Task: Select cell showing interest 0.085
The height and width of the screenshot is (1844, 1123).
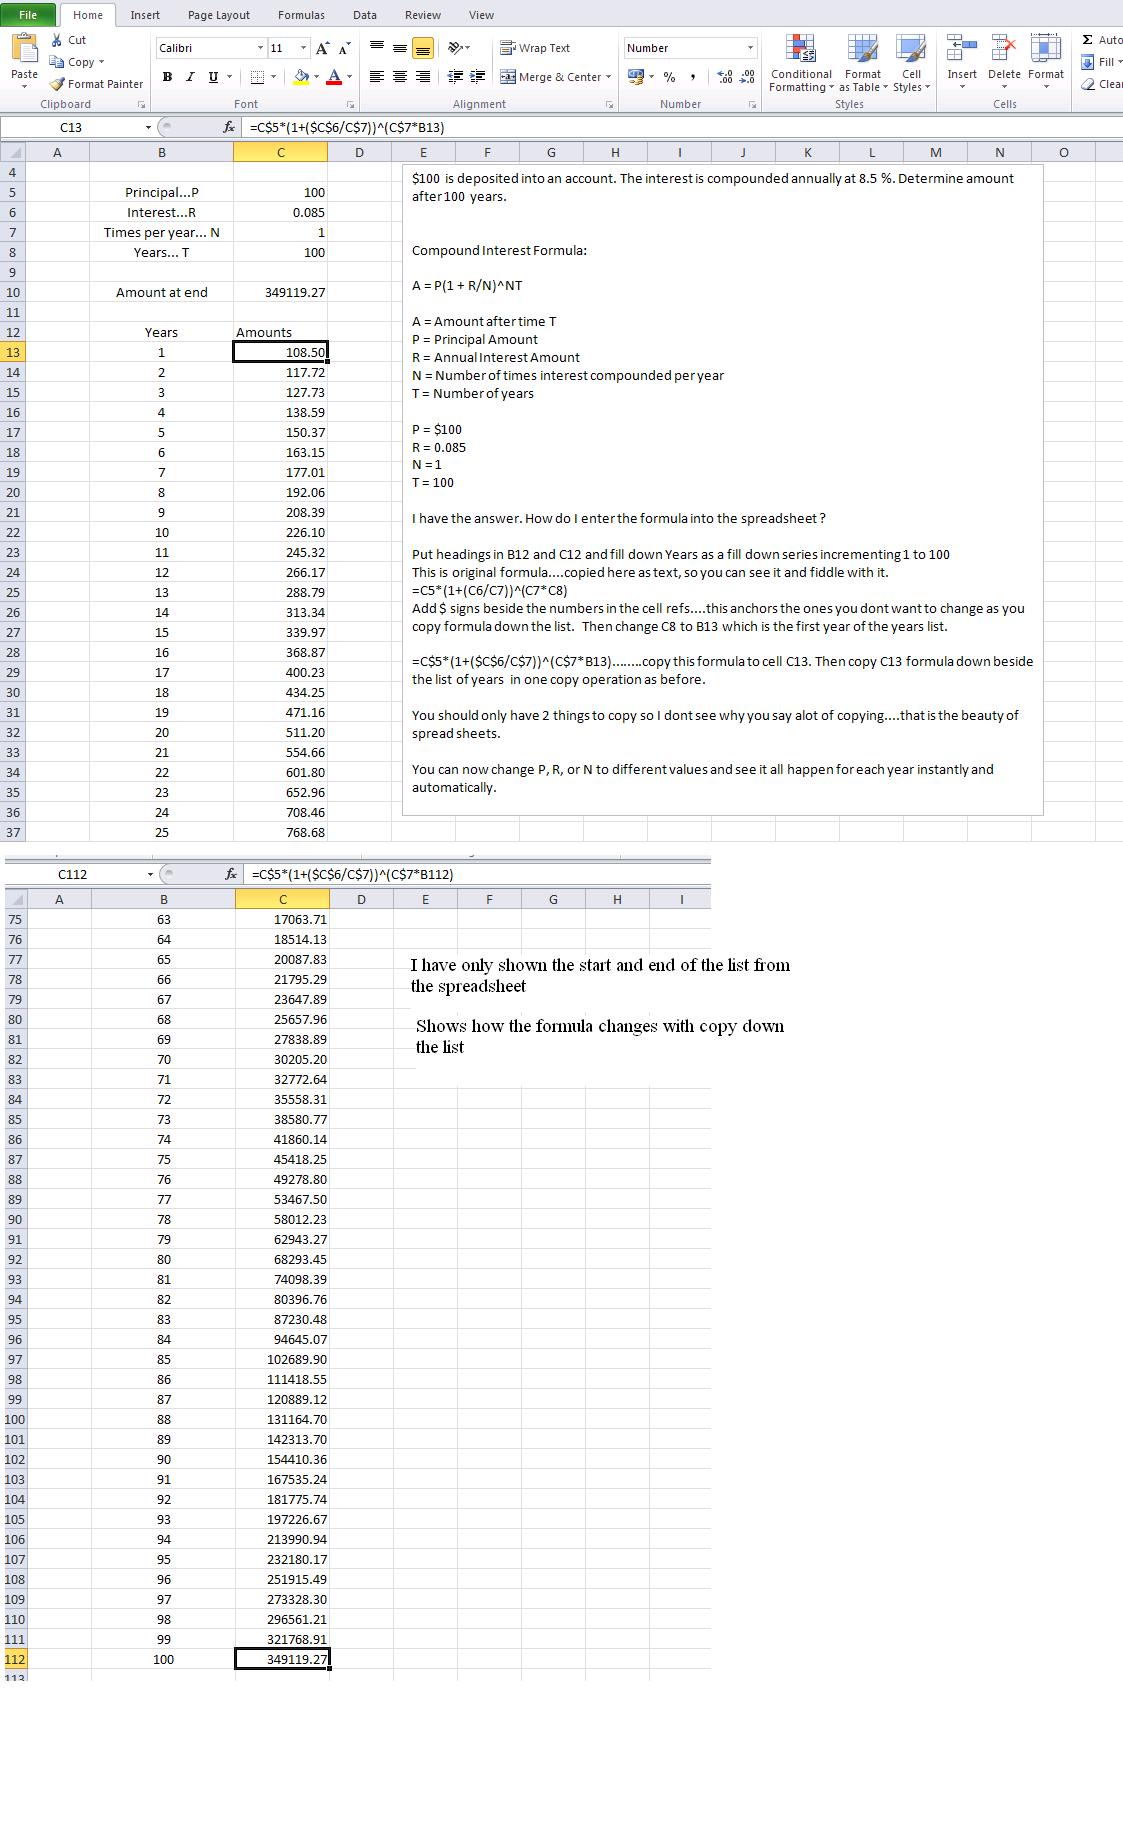Action: 281,212
